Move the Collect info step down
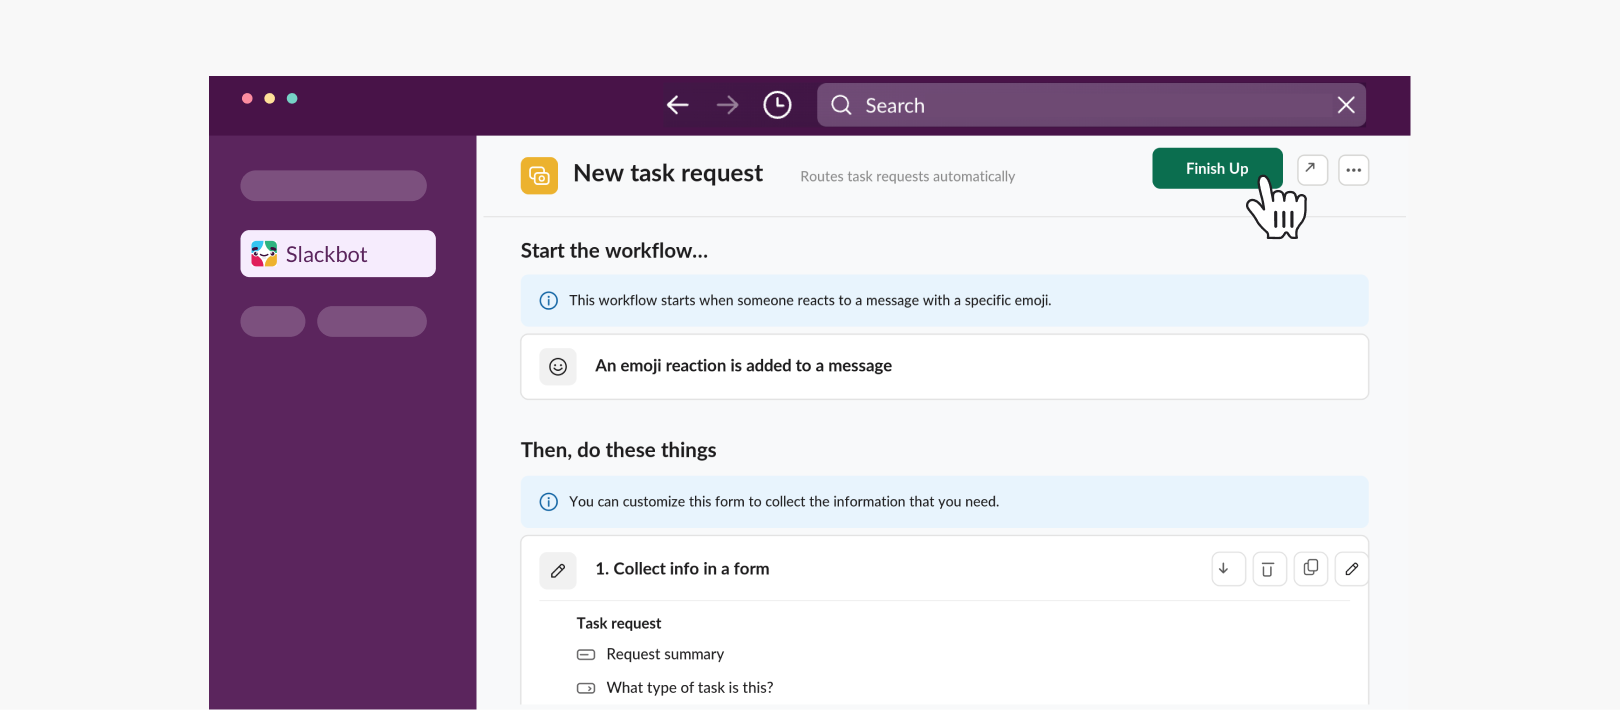The image size is (1620, 710). (x=1228, y=569)
